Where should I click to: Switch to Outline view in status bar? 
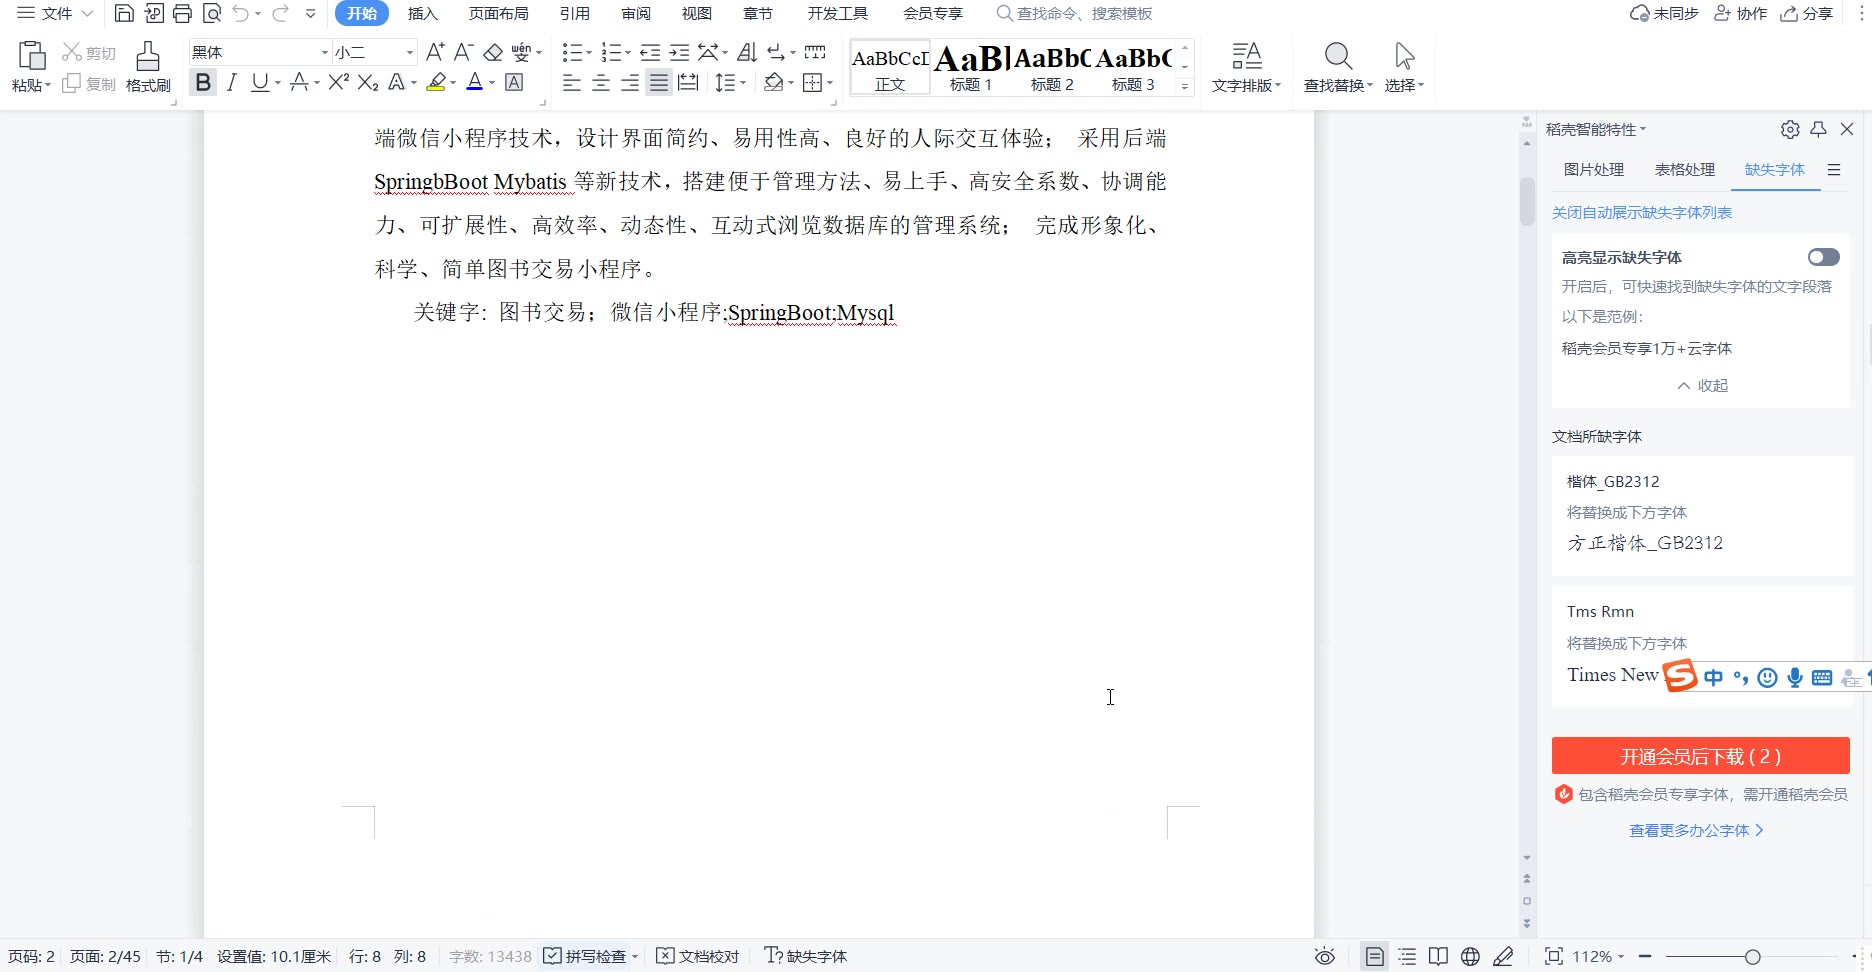tap(1407, 957)
